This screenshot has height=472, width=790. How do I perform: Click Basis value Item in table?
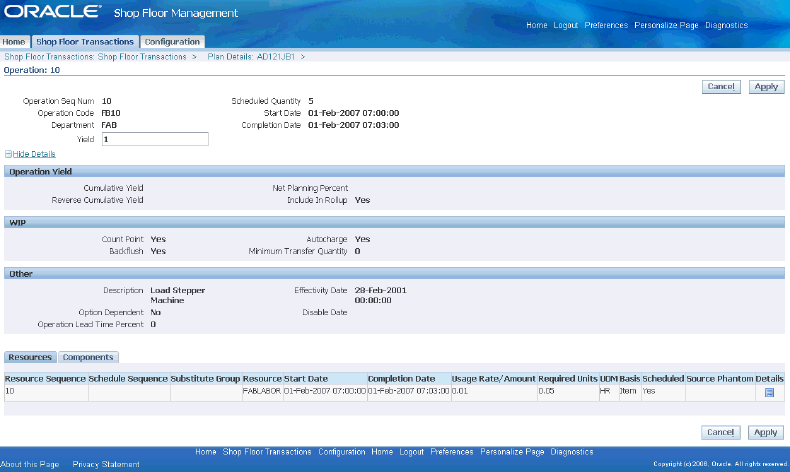click(628, 391)
